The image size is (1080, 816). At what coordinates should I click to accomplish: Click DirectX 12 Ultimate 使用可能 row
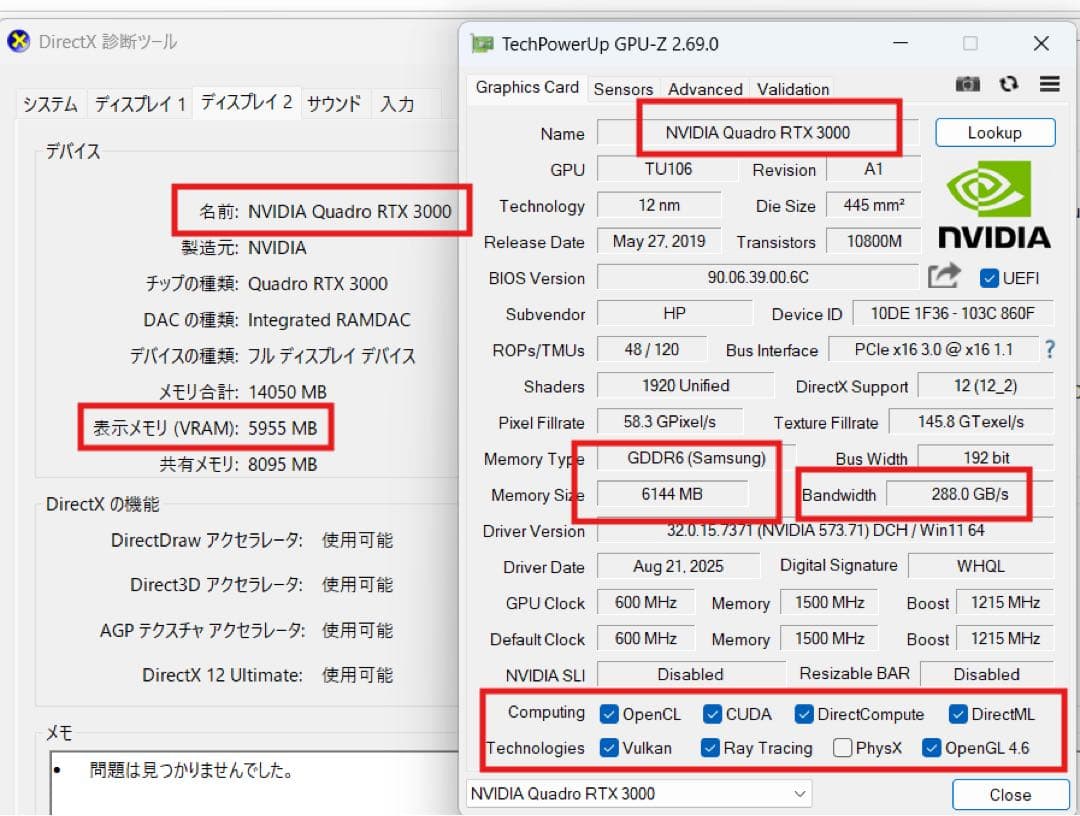point(267,675)
